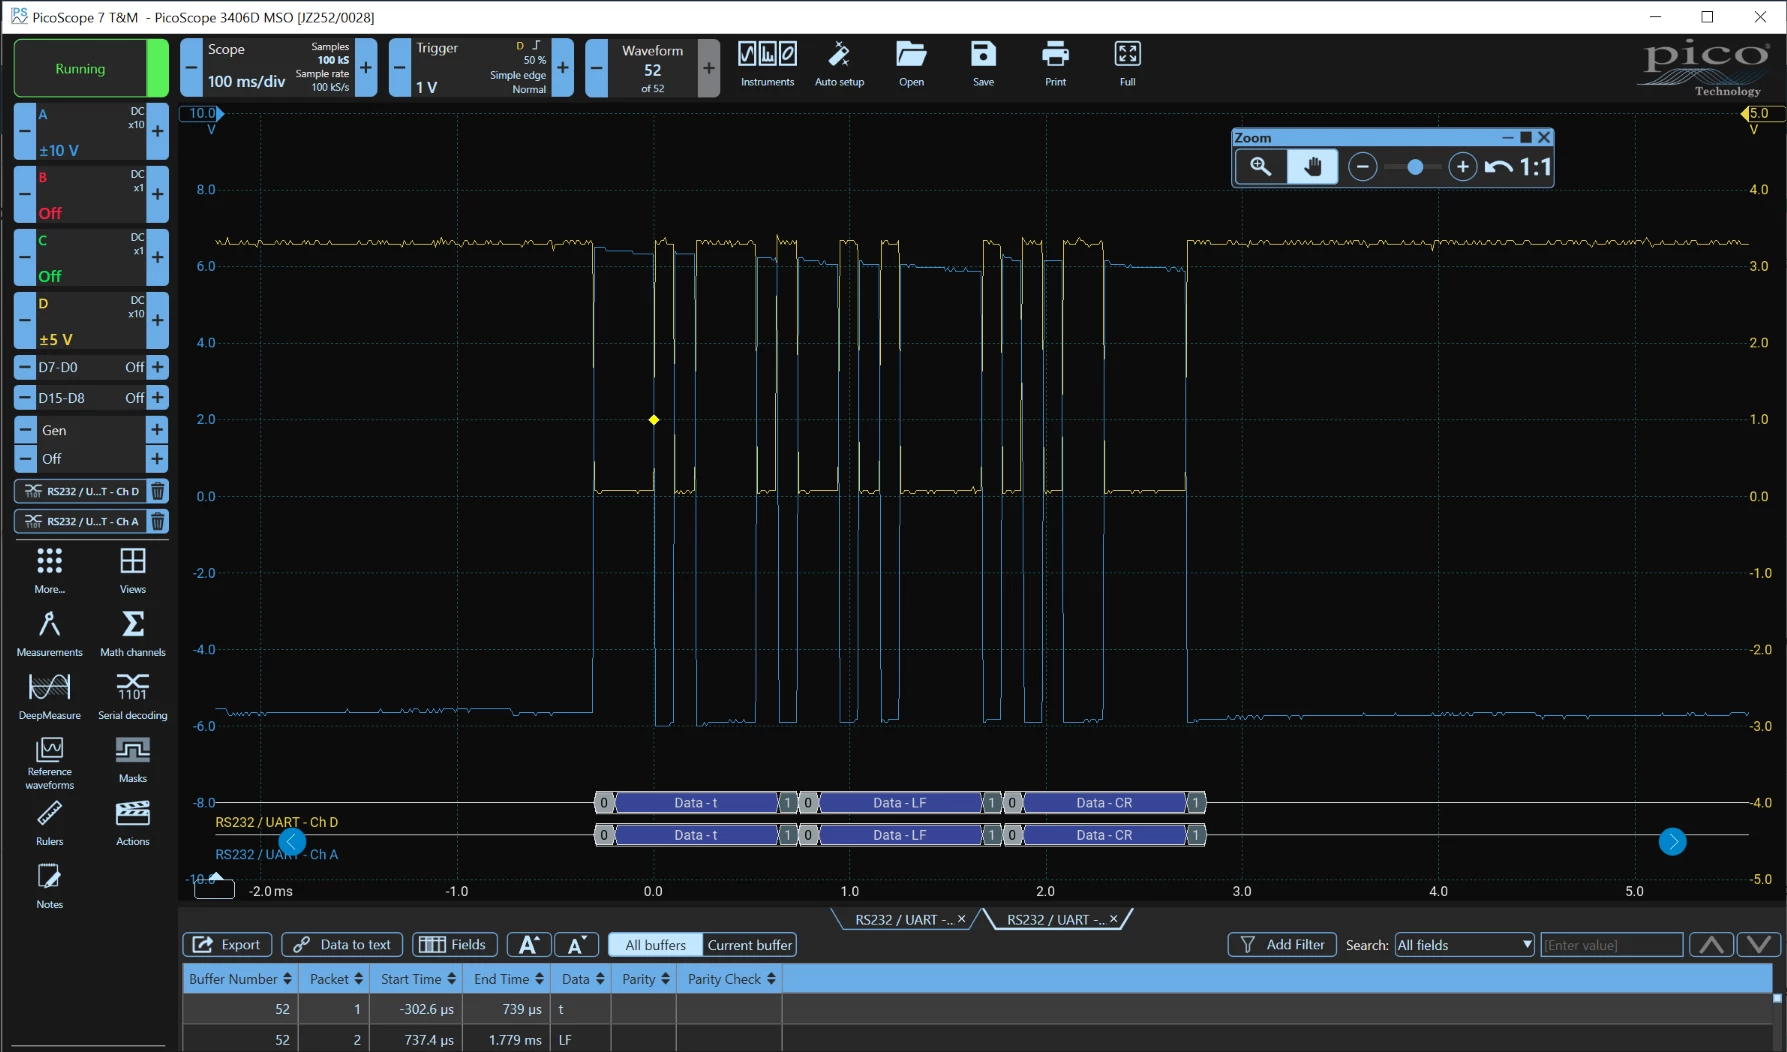The height and width of the screenshot is (1052, 1787).
Task: Launch DeepMeasure
Action: click(49, 697)
